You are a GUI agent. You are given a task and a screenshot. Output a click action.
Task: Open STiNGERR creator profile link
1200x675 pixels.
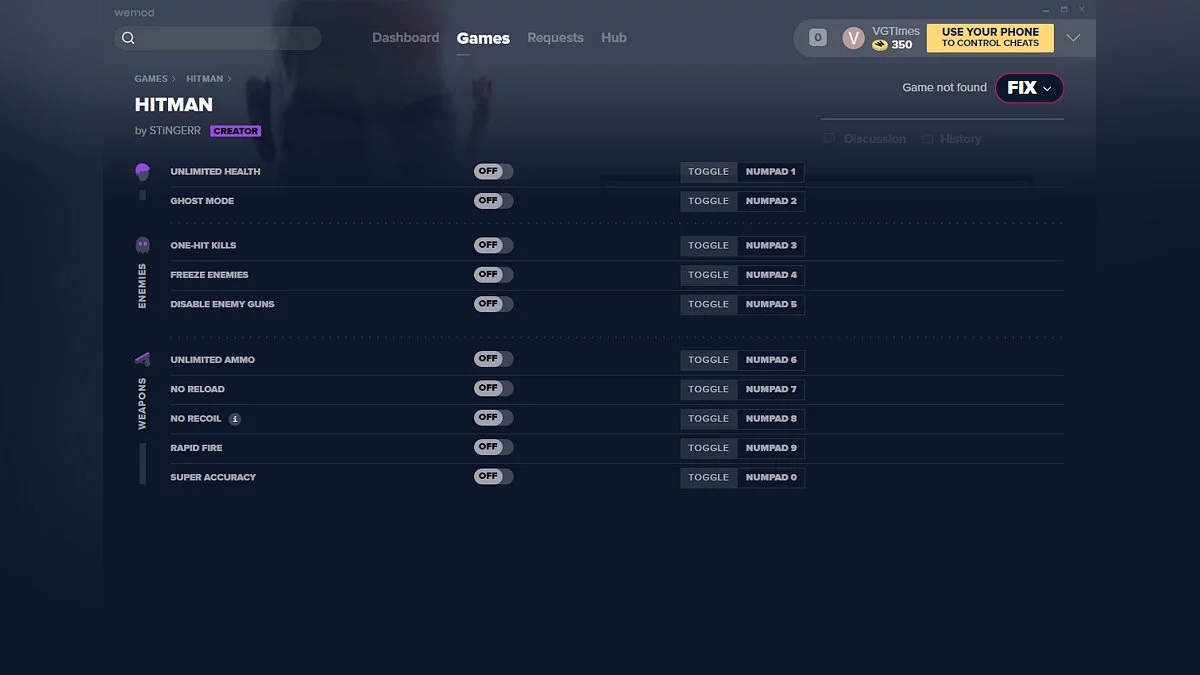175,131
